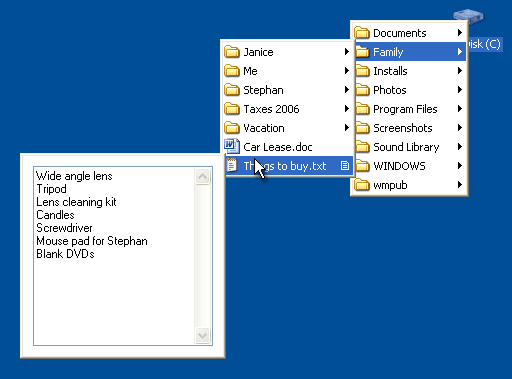Open the Me menu entry
This screenshot has height=379, width=512.
[x=288, y=71]
